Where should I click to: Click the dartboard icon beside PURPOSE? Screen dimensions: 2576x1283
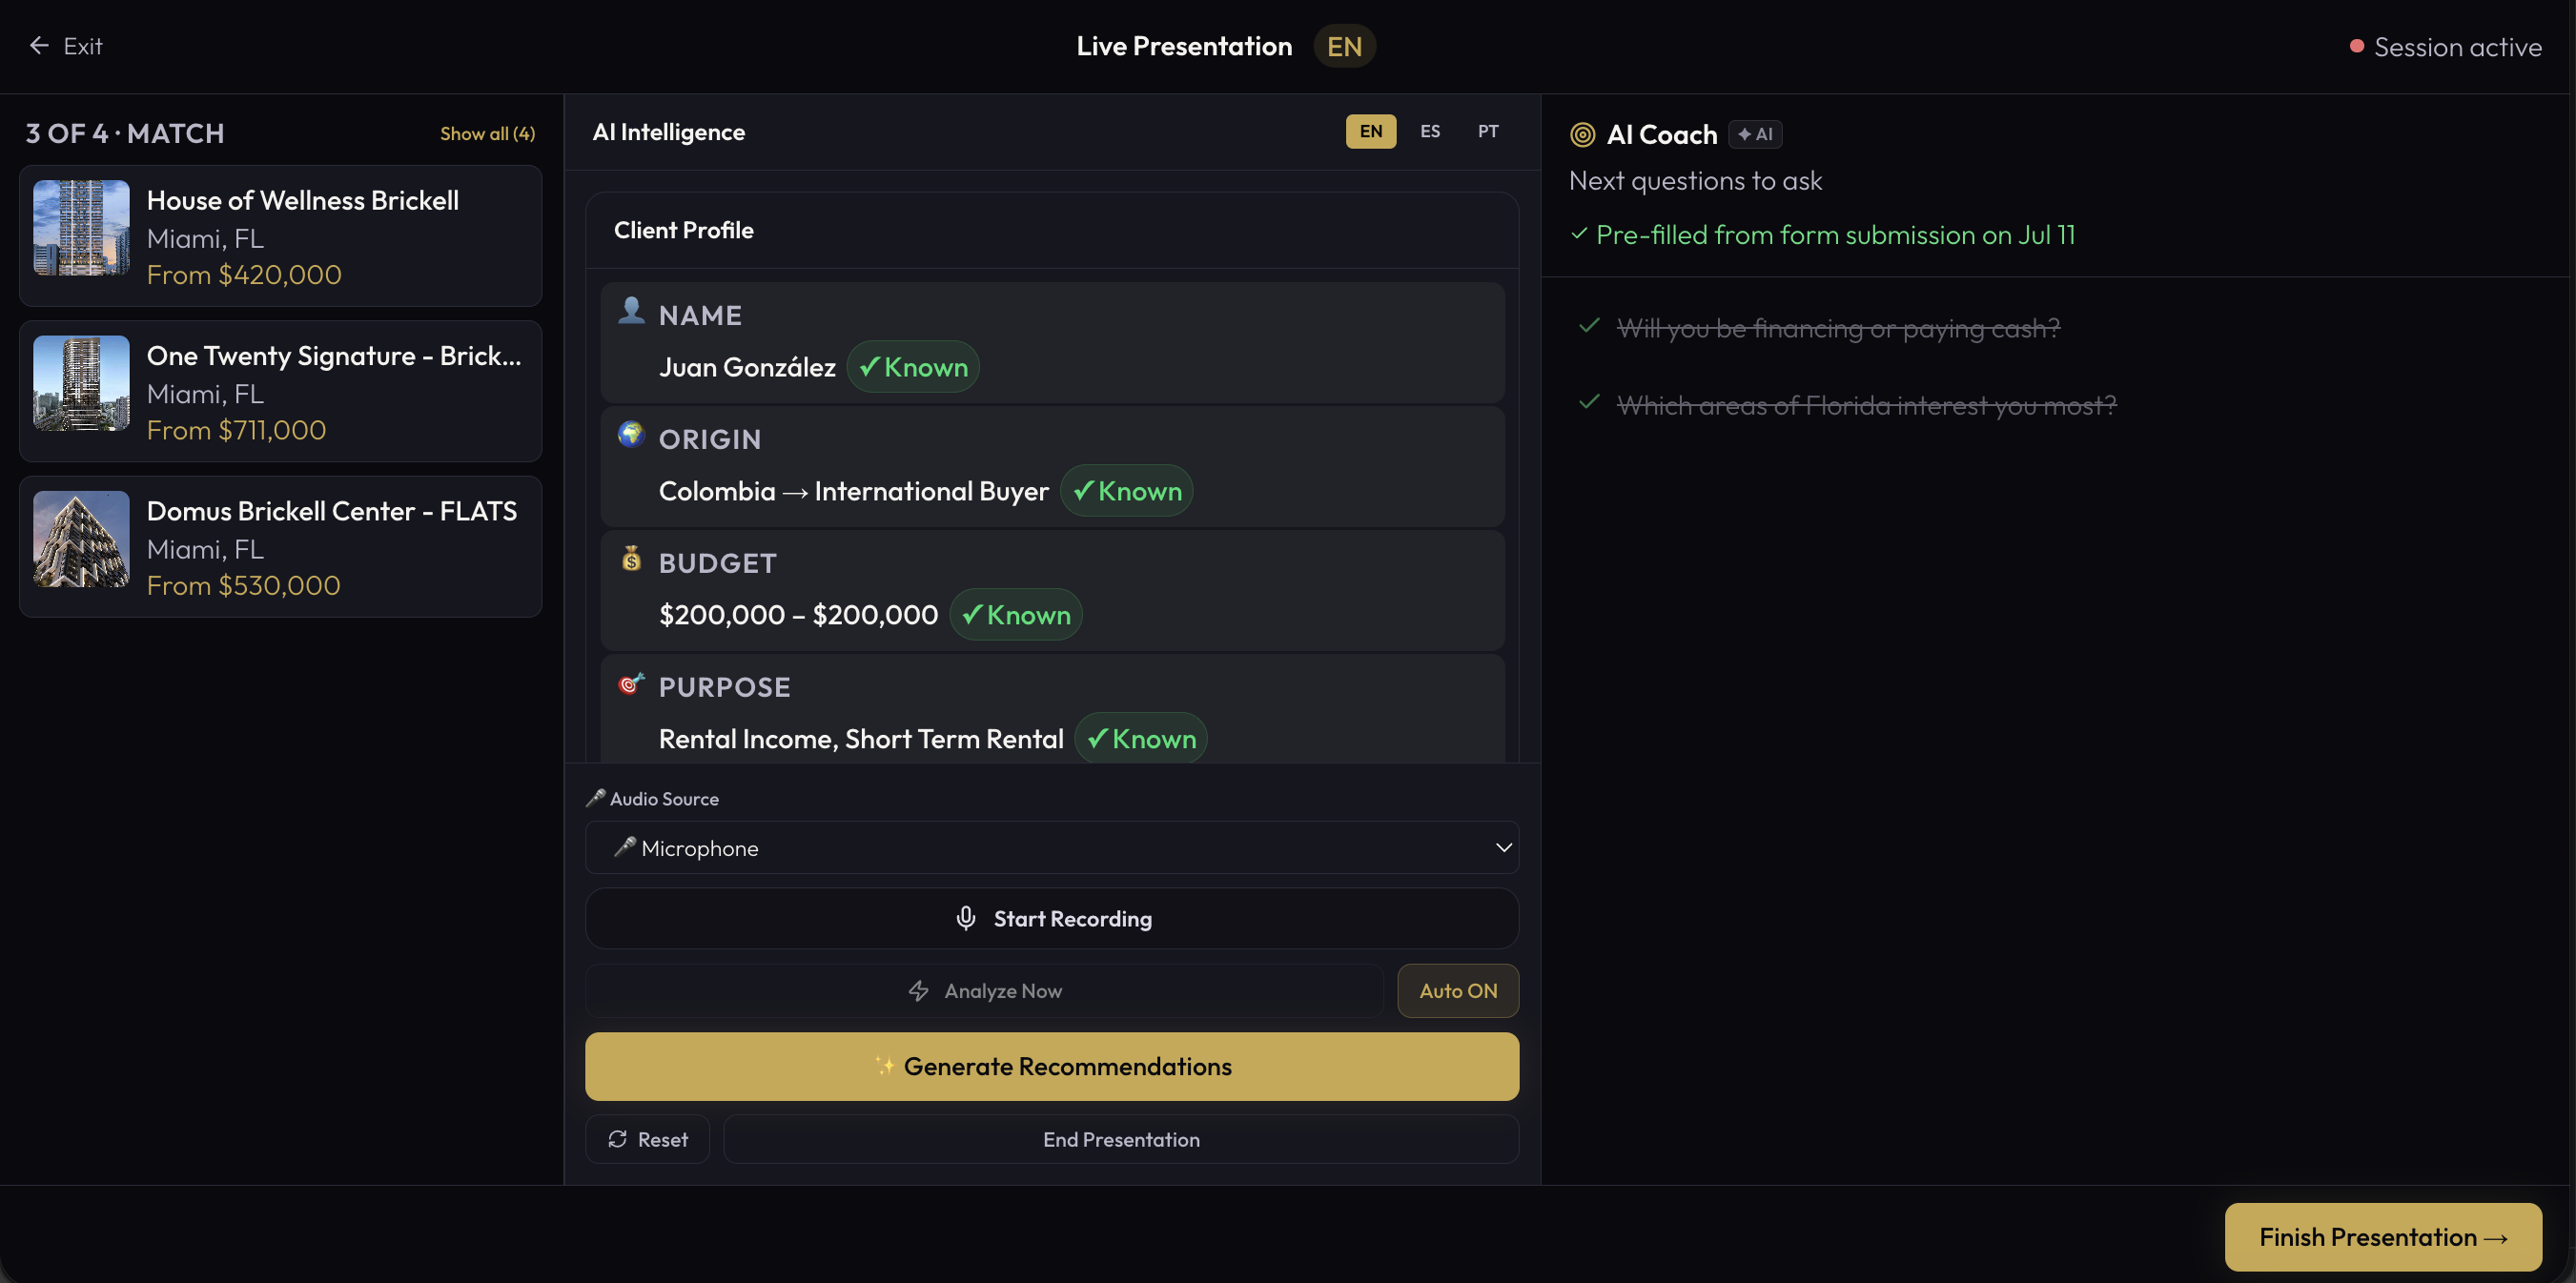631,683
